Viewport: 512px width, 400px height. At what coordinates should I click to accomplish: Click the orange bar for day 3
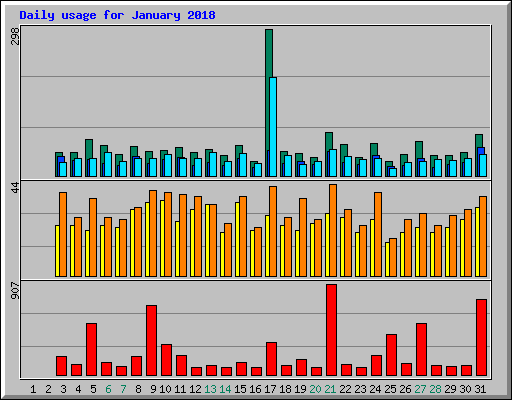[63, 234]
